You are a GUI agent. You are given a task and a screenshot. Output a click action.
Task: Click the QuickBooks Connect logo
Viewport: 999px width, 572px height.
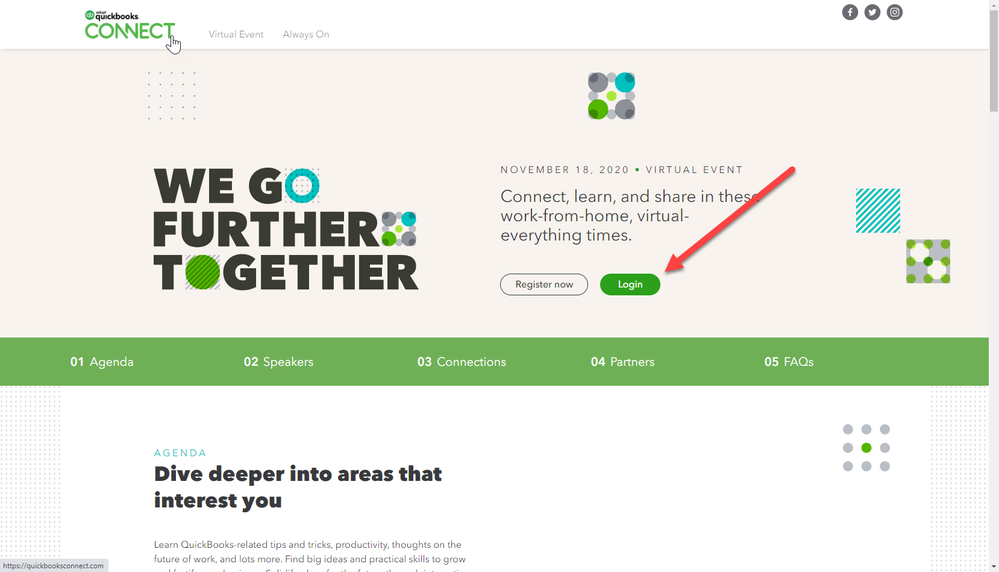[x=129, y=25]
